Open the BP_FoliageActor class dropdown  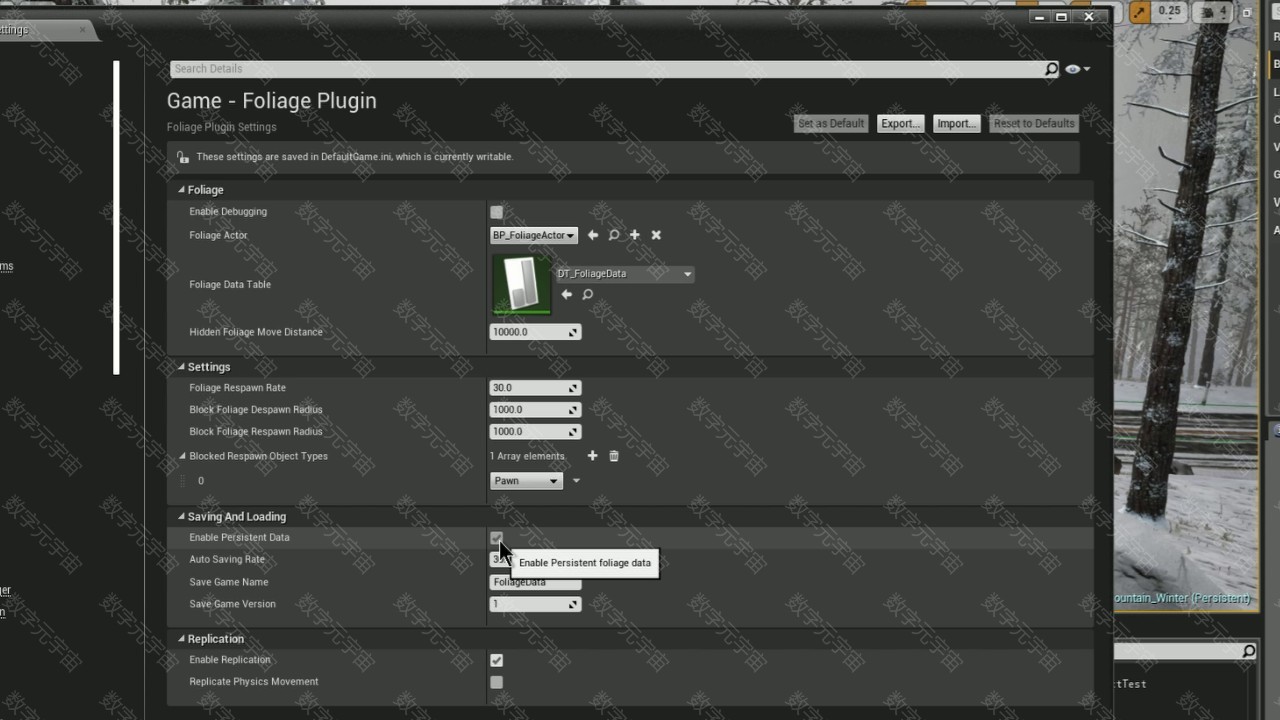534,235
